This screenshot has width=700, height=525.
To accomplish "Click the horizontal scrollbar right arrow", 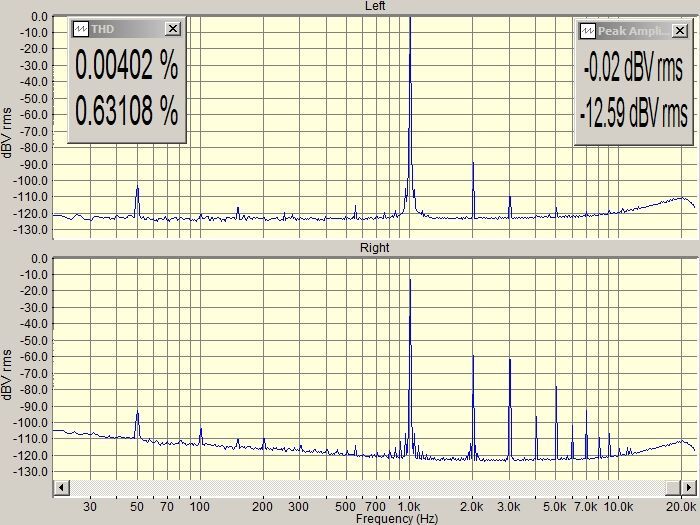I will coord(688,487).
